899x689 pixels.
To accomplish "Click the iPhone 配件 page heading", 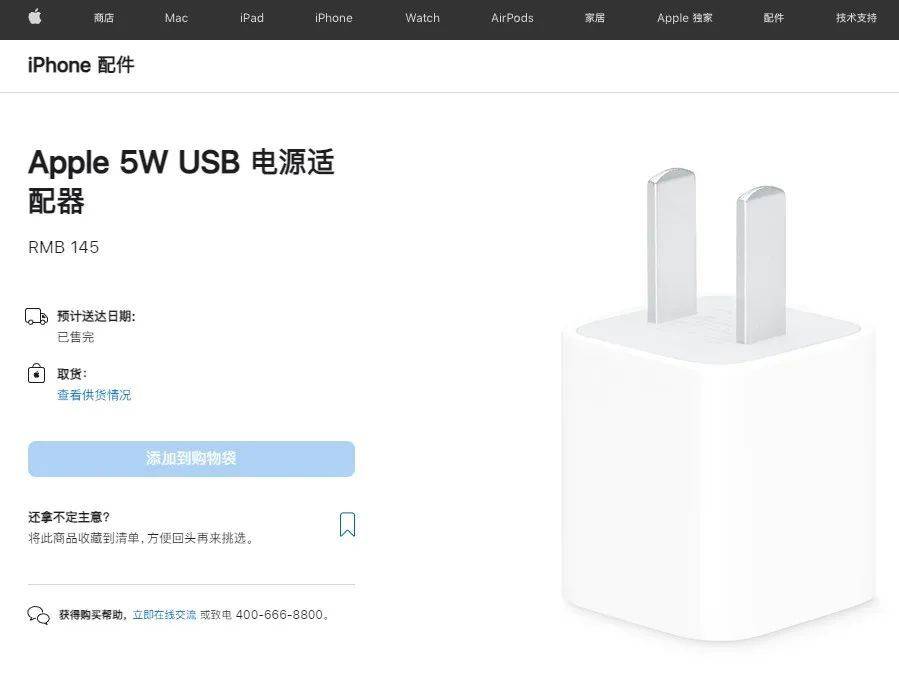I will coord(81,65).
